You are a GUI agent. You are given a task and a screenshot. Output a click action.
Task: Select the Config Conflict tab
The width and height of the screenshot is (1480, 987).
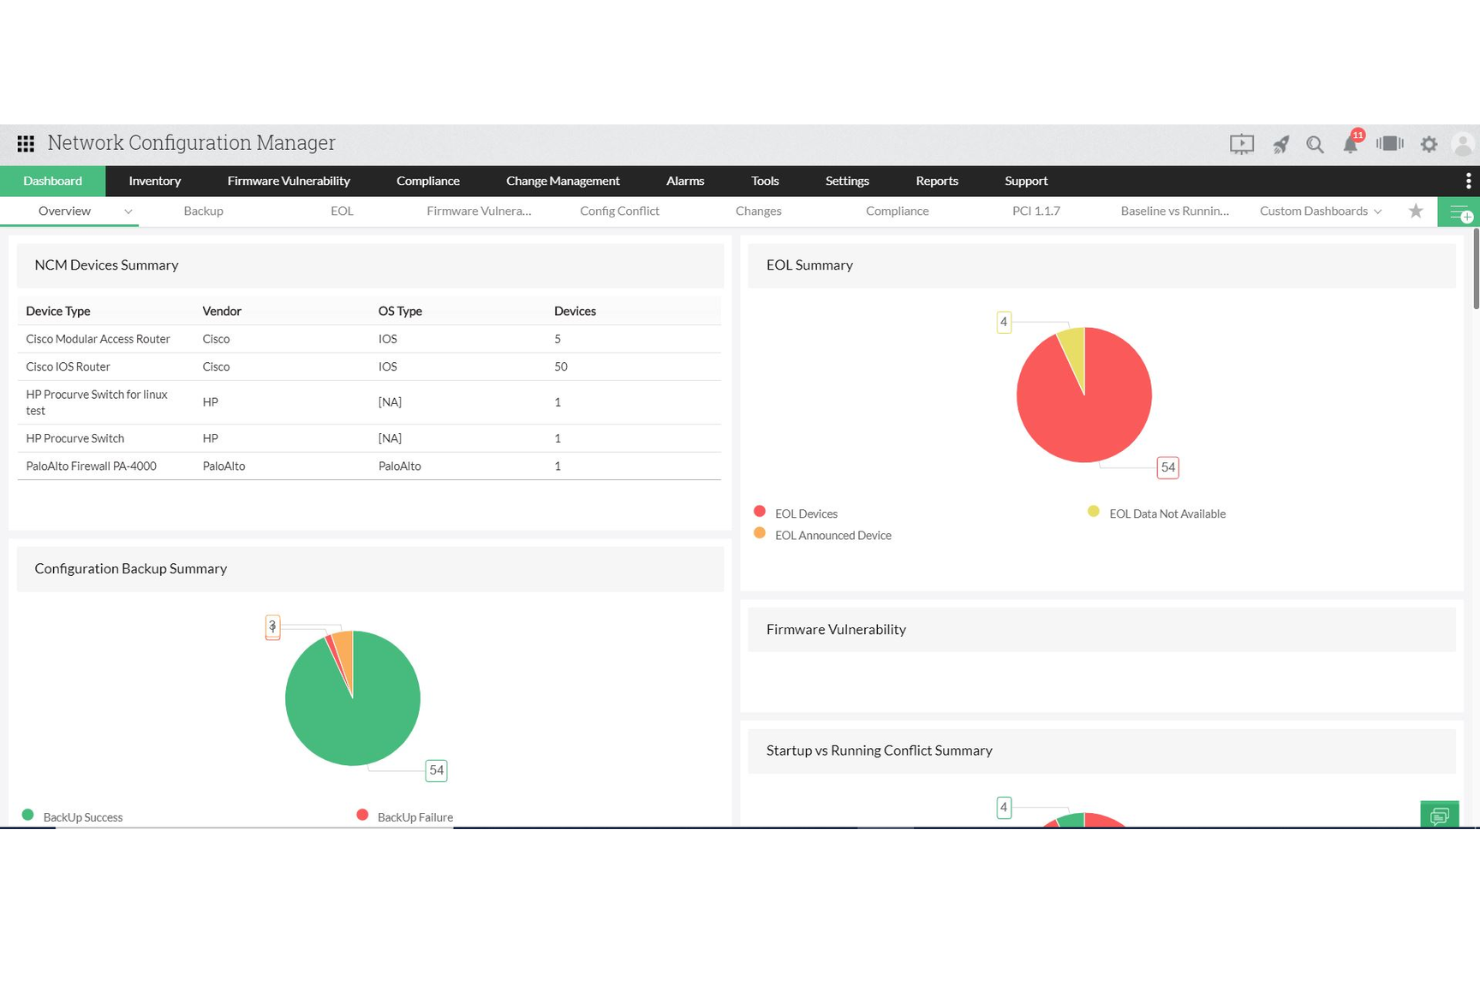pyautogui.click(x=619, y=211)
